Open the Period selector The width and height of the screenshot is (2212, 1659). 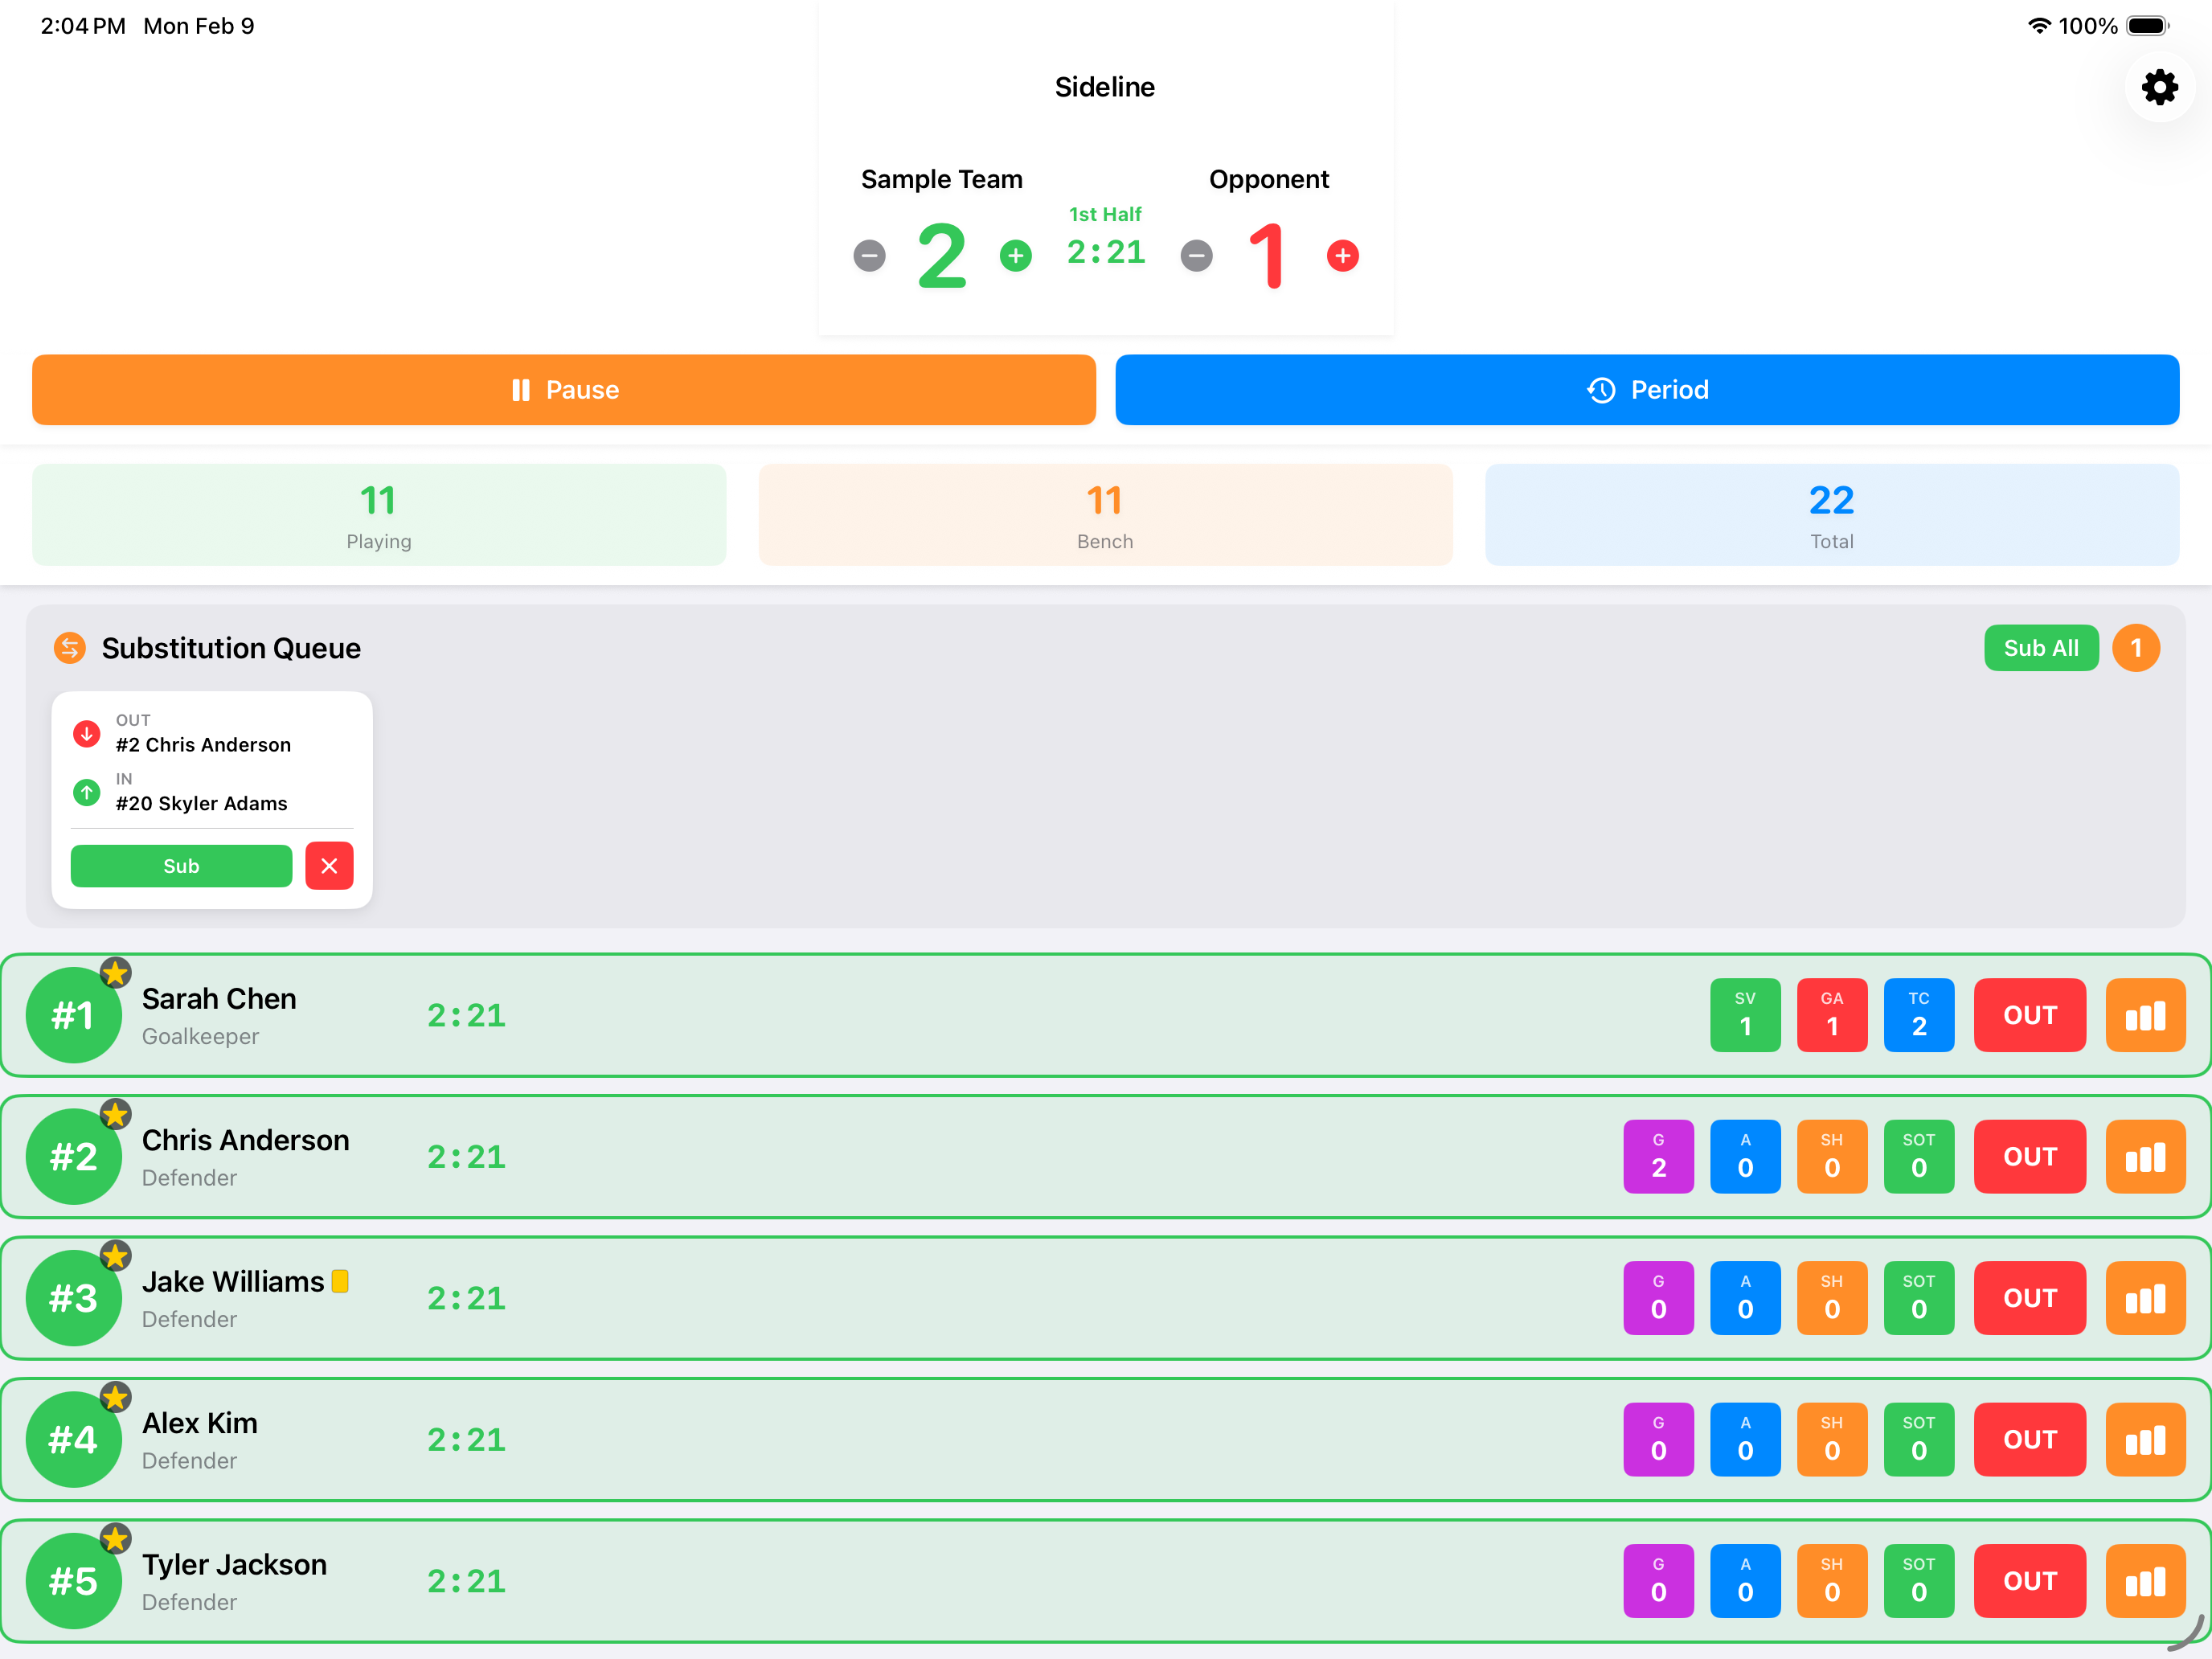click(x=1647, y=390)
